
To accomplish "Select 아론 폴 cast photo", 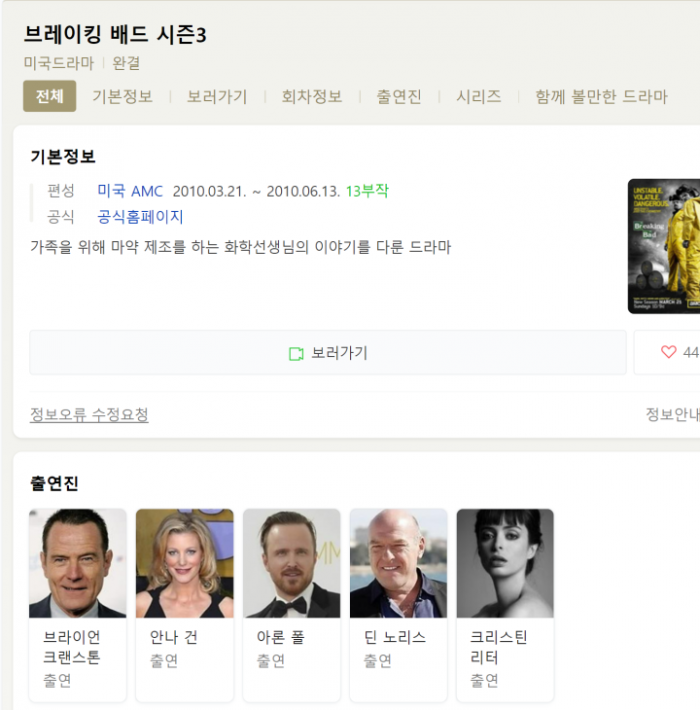I will (292, 563).
